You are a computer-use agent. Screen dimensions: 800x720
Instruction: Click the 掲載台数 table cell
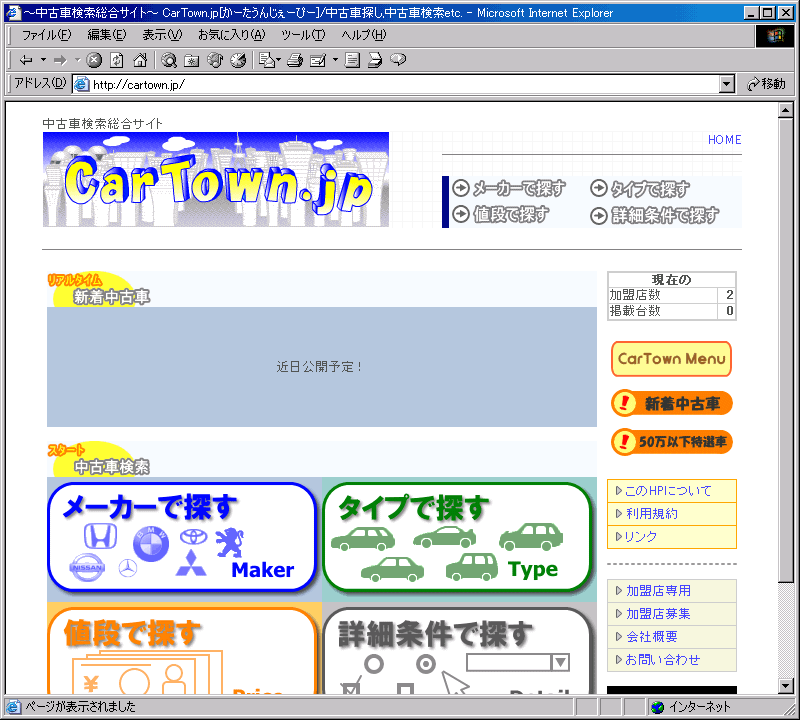point(662,311)
